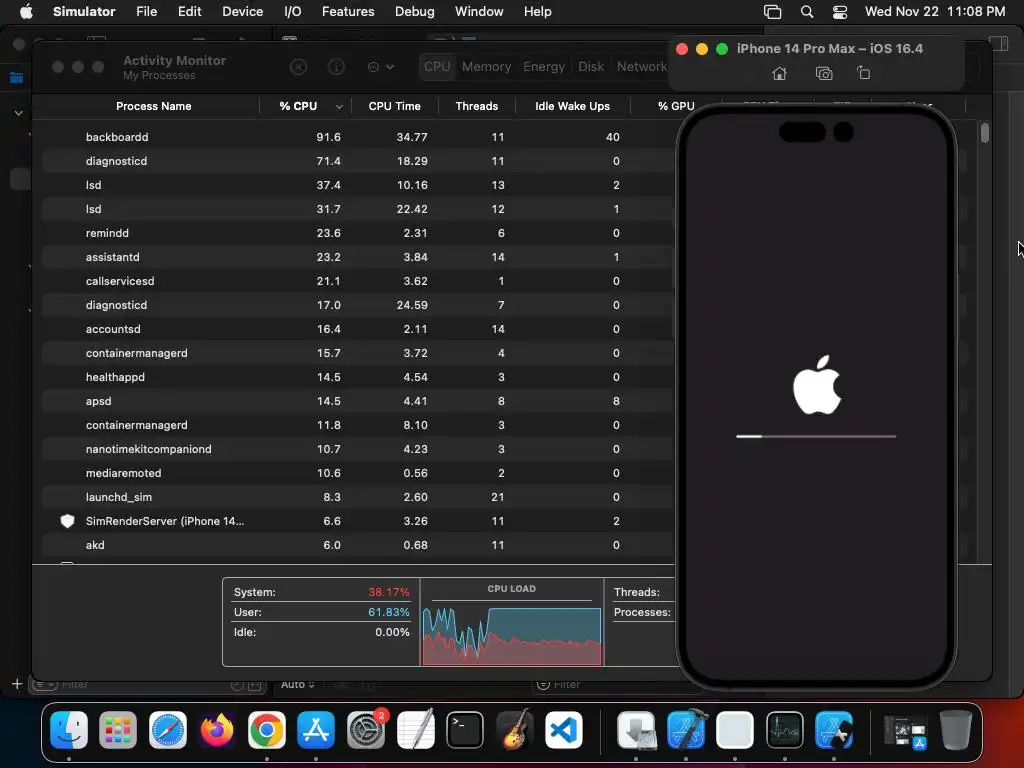This screenshot has height=768, width=1024.
Task: Select the apsd process row
Action: 358,402
